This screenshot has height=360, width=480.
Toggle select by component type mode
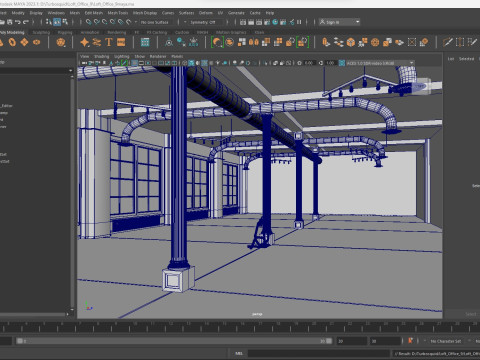65,22
